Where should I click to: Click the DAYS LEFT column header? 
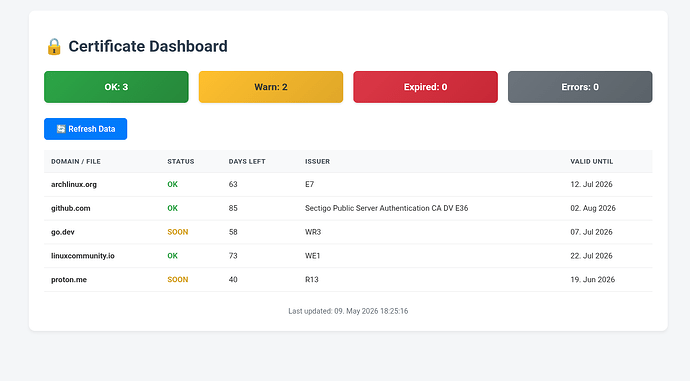coord(247,161)
